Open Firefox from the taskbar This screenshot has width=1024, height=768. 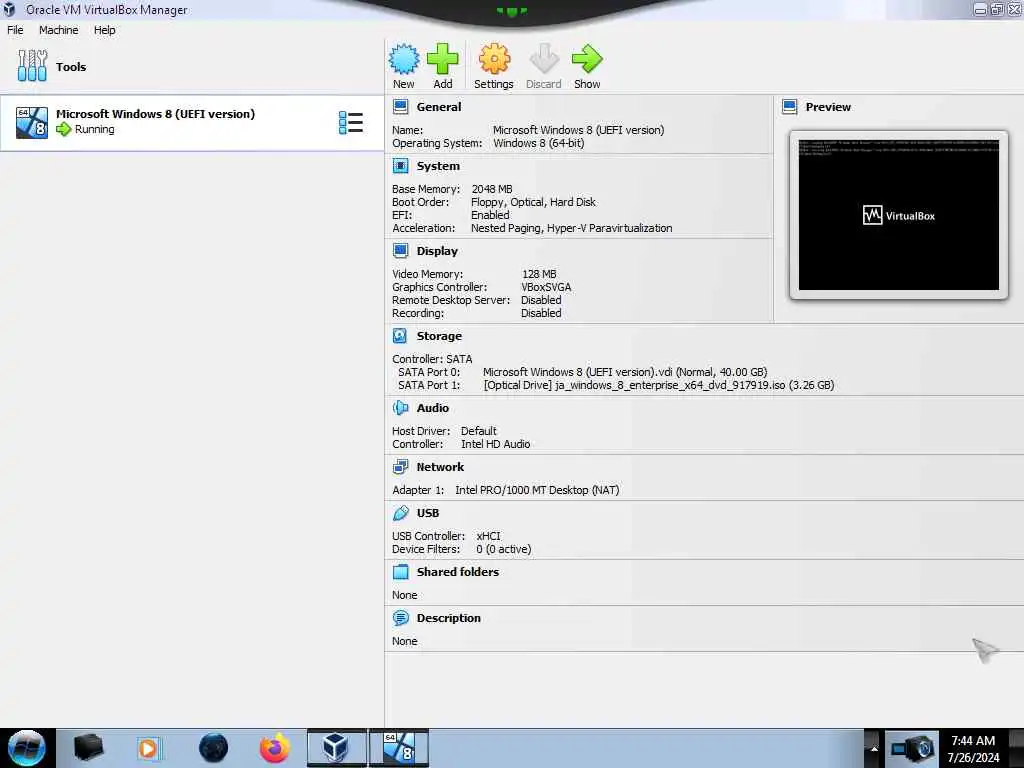(275, 748)
